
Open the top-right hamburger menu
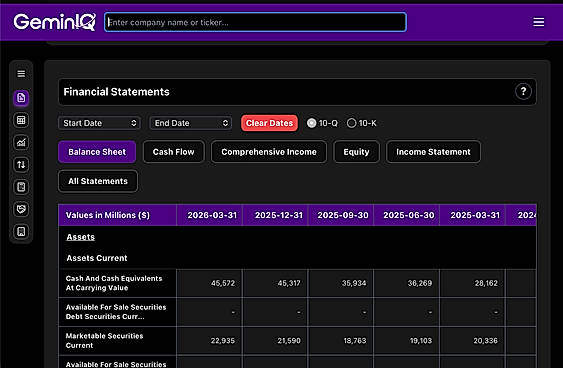pyautogui.click(x=538, y=22)
